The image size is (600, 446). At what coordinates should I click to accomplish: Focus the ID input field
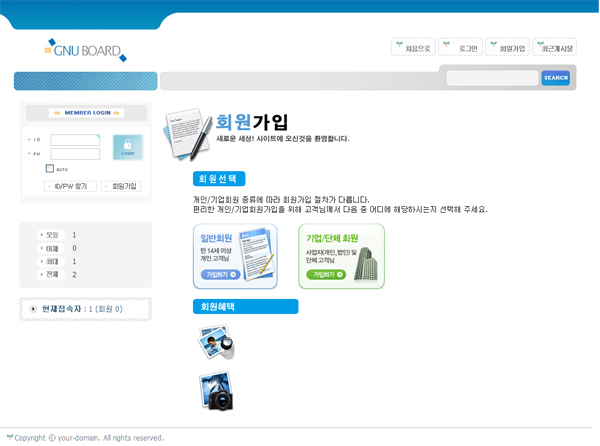75,140
